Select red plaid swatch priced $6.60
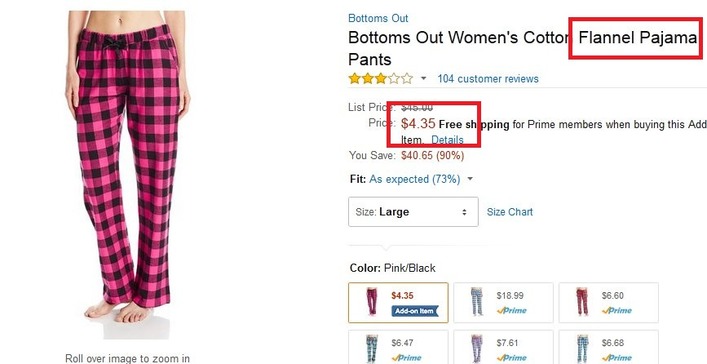Image resolution: width=707 pixels, height=364 pixels. pos(609,303)
